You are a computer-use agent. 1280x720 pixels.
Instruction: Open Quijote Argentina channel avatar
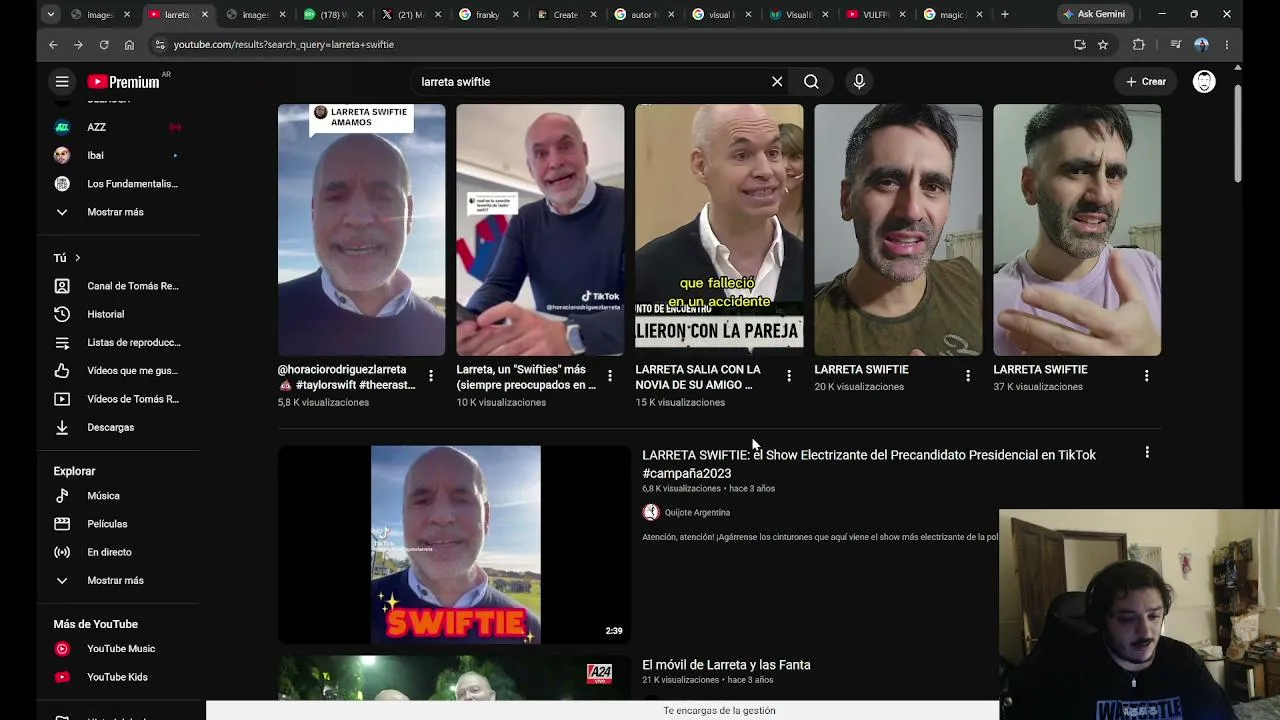(x=651, y=512)
